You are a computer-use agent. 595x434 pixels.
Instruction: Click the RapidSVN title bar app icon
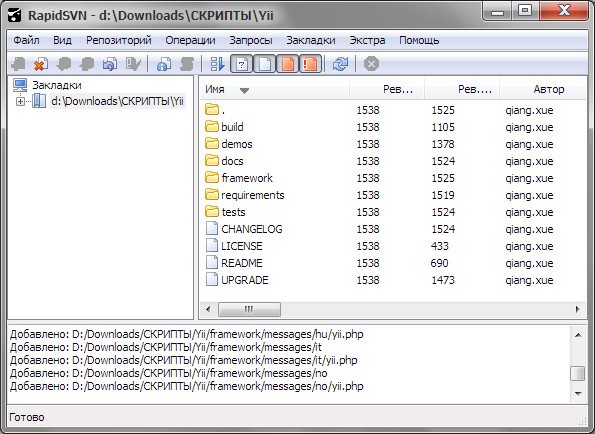(x=15, y=15)
